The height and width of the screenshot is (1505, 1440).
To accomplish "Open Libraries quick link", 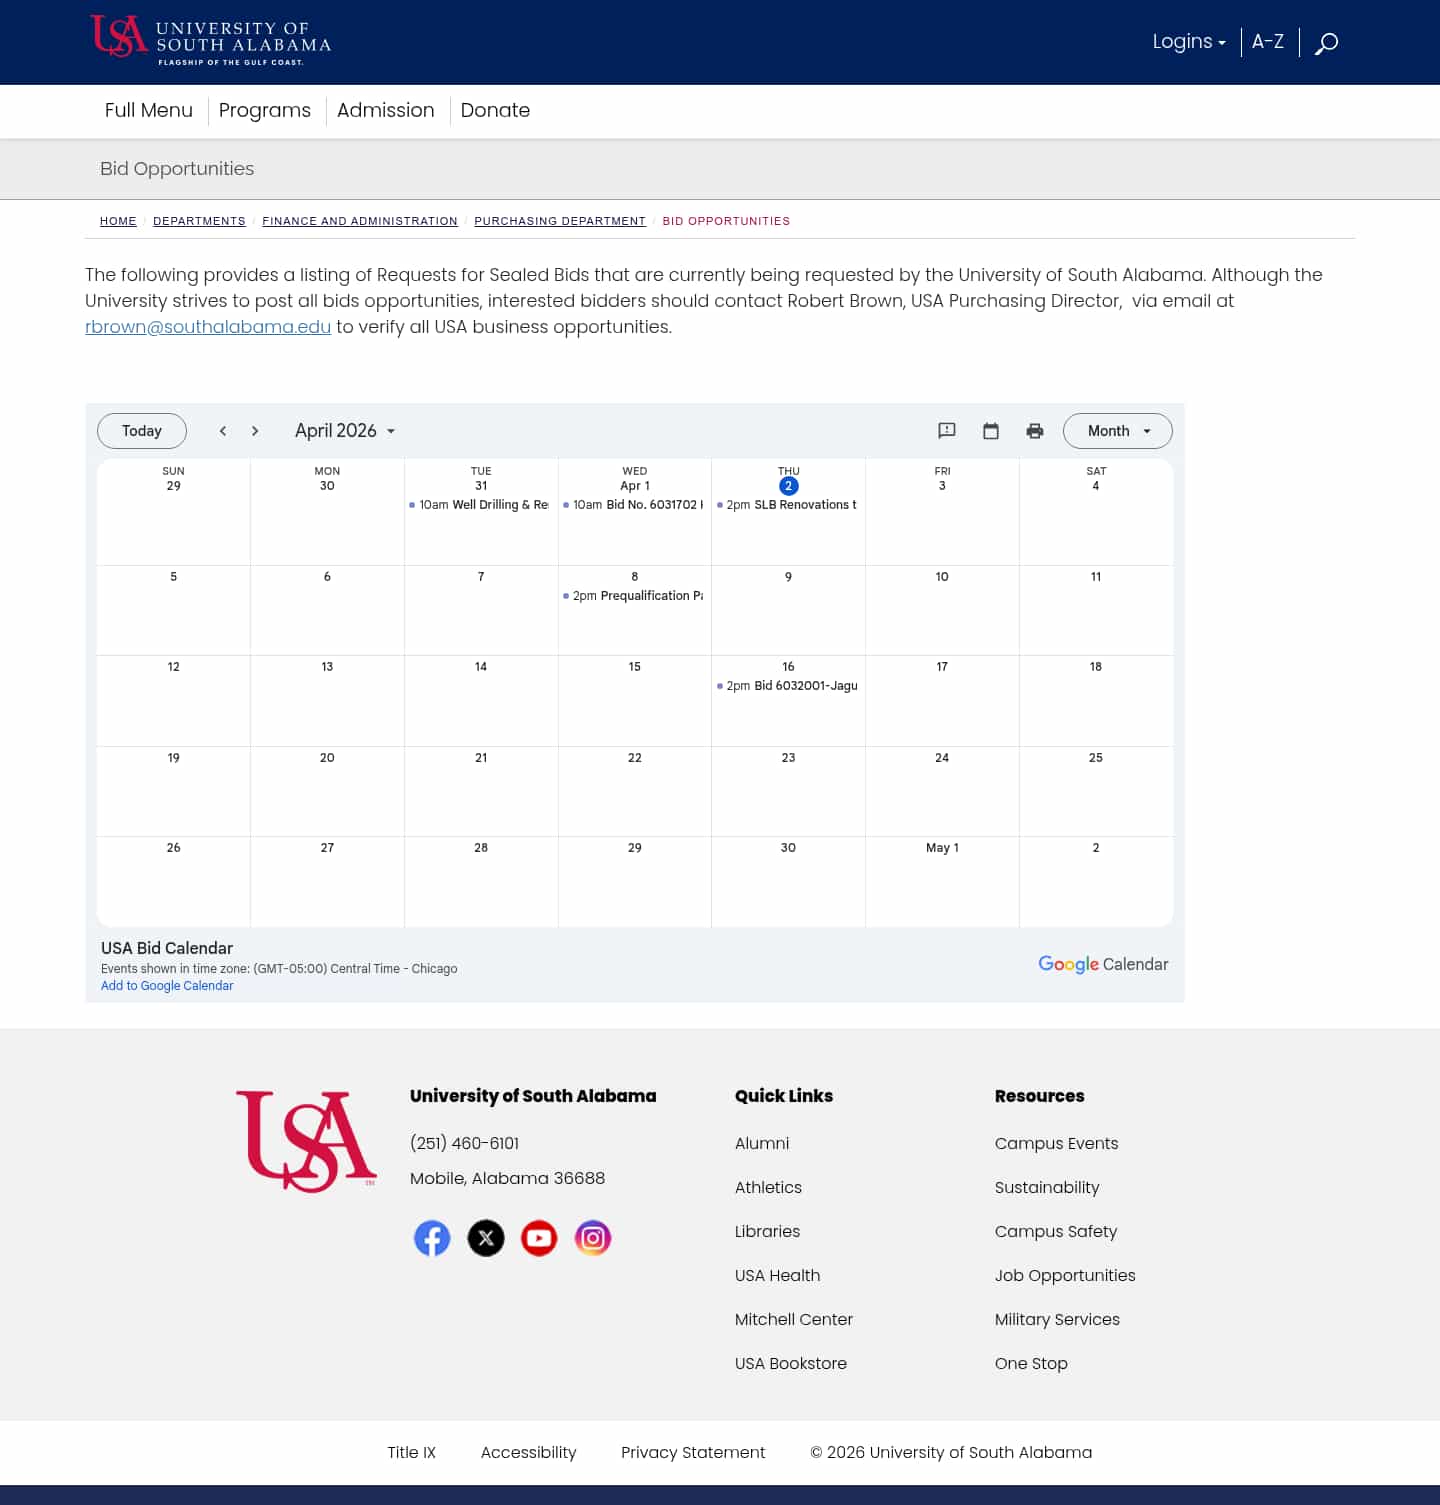I will pos(767,1231).
